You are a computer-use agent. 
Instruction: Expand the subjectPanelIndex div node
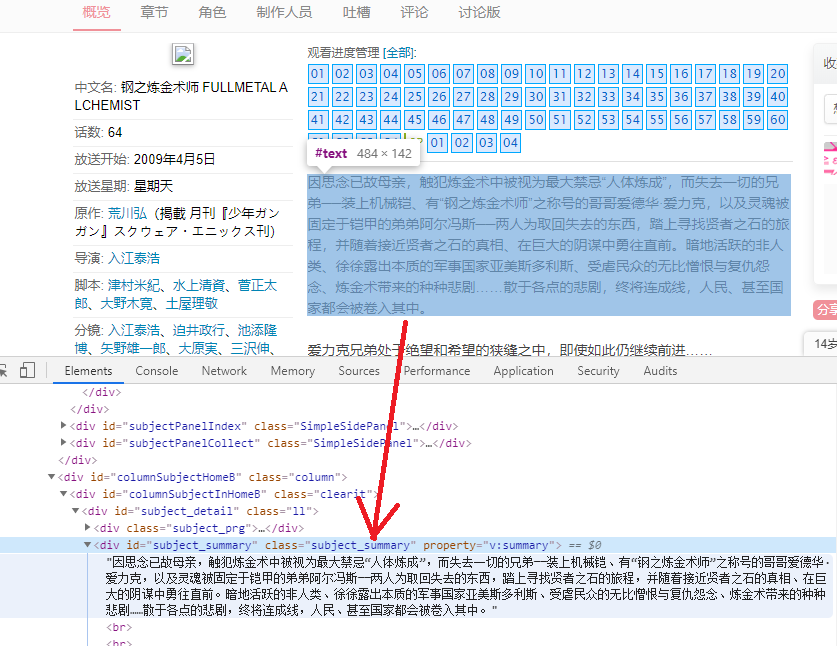tap(64, 426)
